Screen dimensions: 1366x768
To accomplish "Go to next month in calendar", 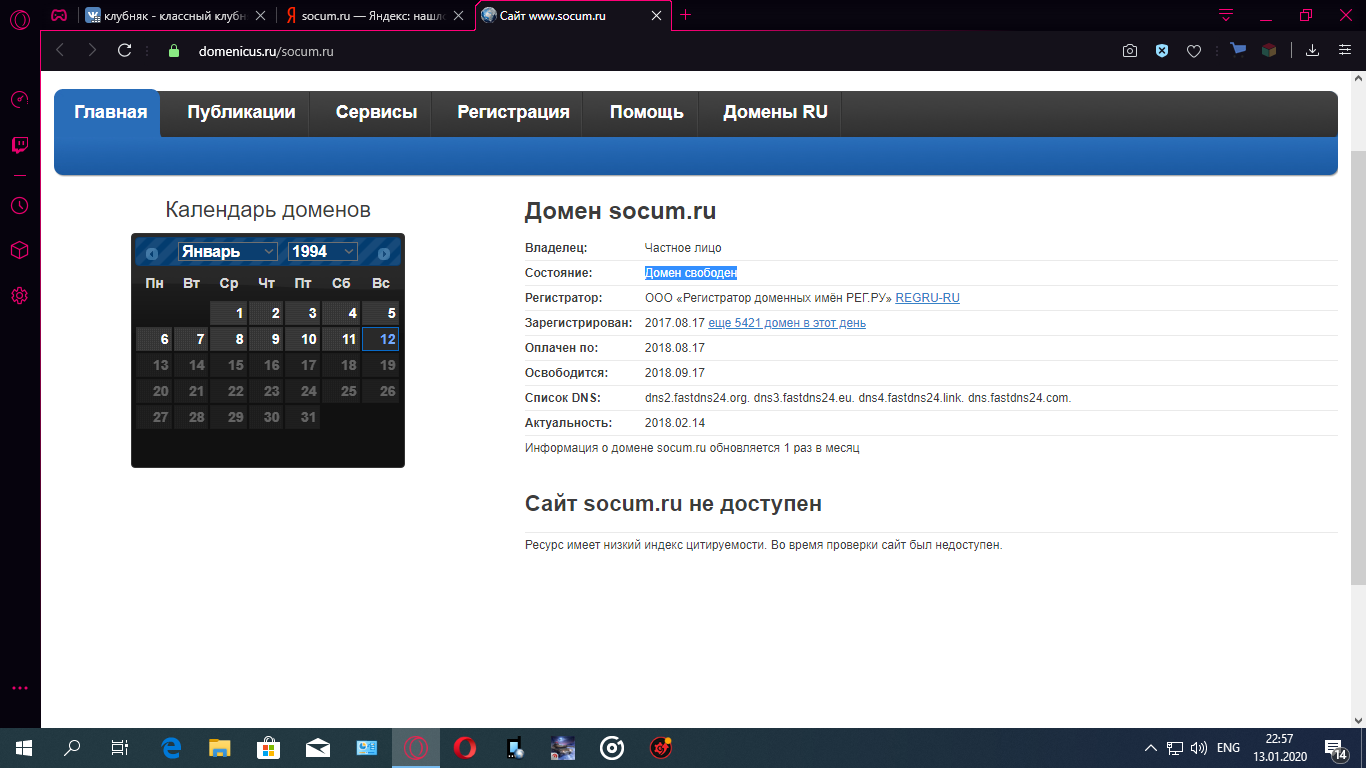I will (x=384, y=253).
